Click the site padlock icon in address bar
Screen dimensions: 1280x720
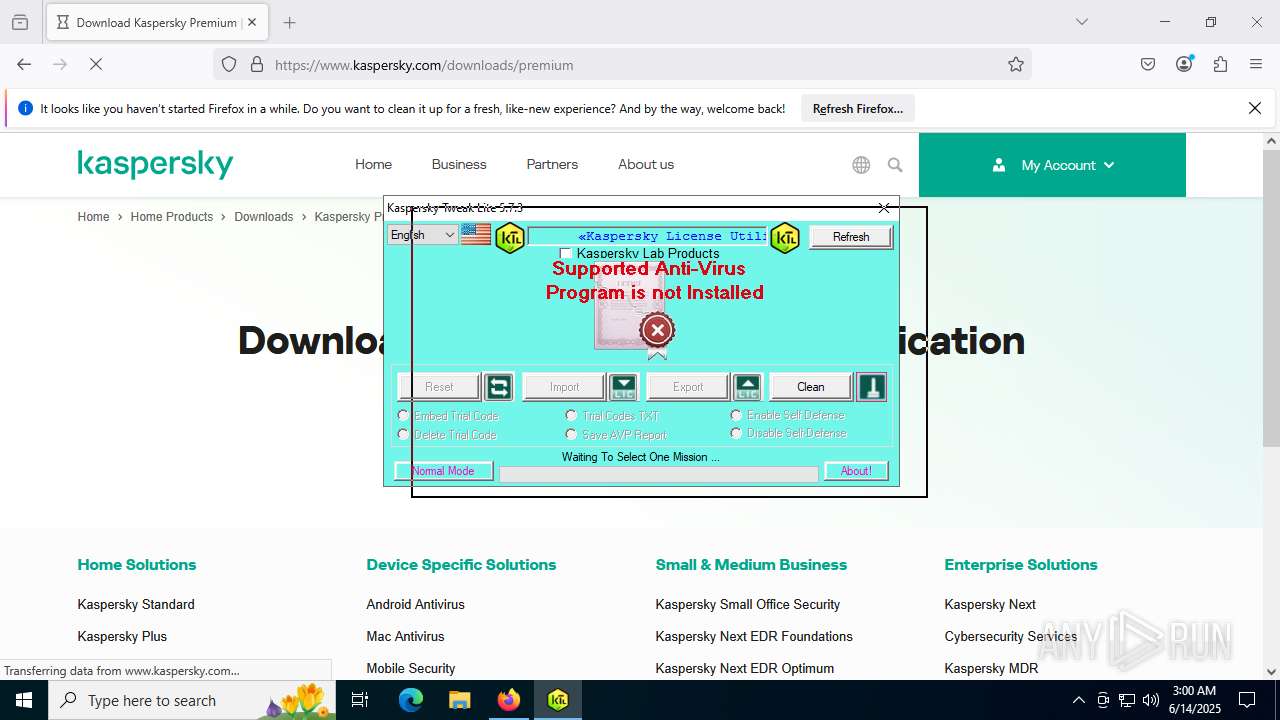pyautogui.click(x=257, y=64)
